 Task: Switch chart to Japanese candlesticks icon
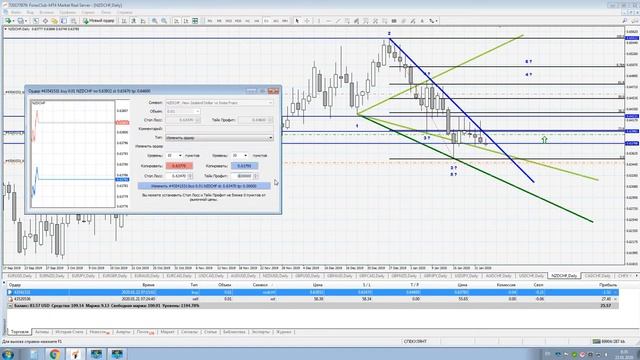(133, 21)
